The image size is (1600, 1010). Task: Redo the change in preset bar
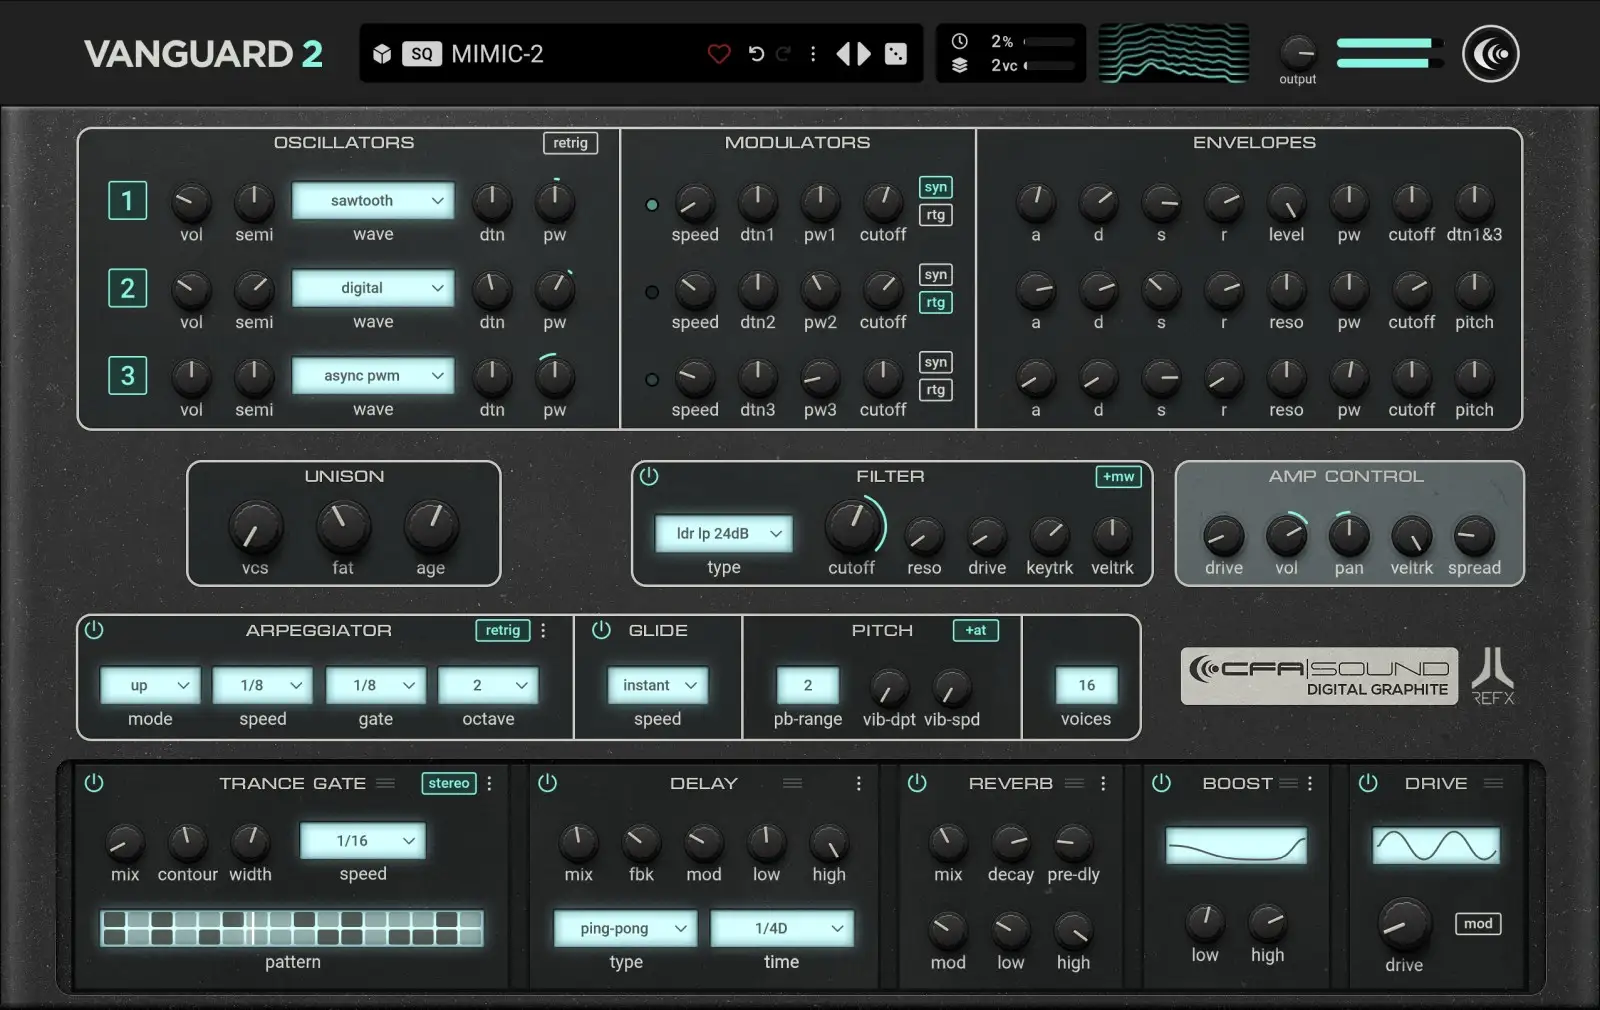pyautogui.click(x=784, y=54)
